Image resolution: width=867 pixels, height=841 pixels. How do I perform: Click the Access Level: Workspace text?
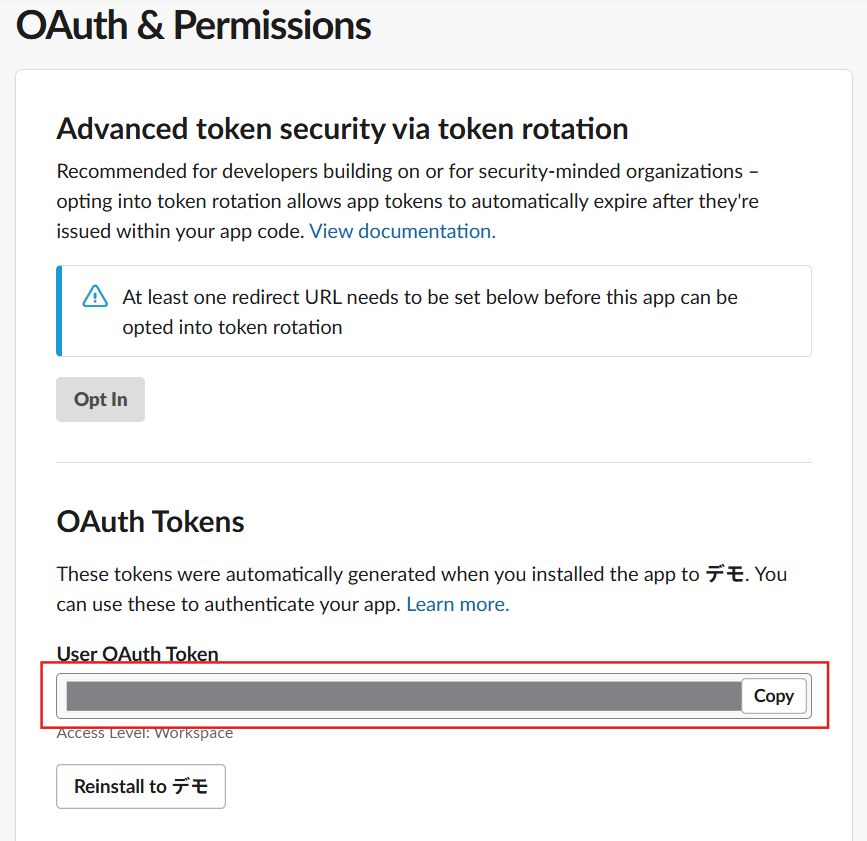(145, 733)
